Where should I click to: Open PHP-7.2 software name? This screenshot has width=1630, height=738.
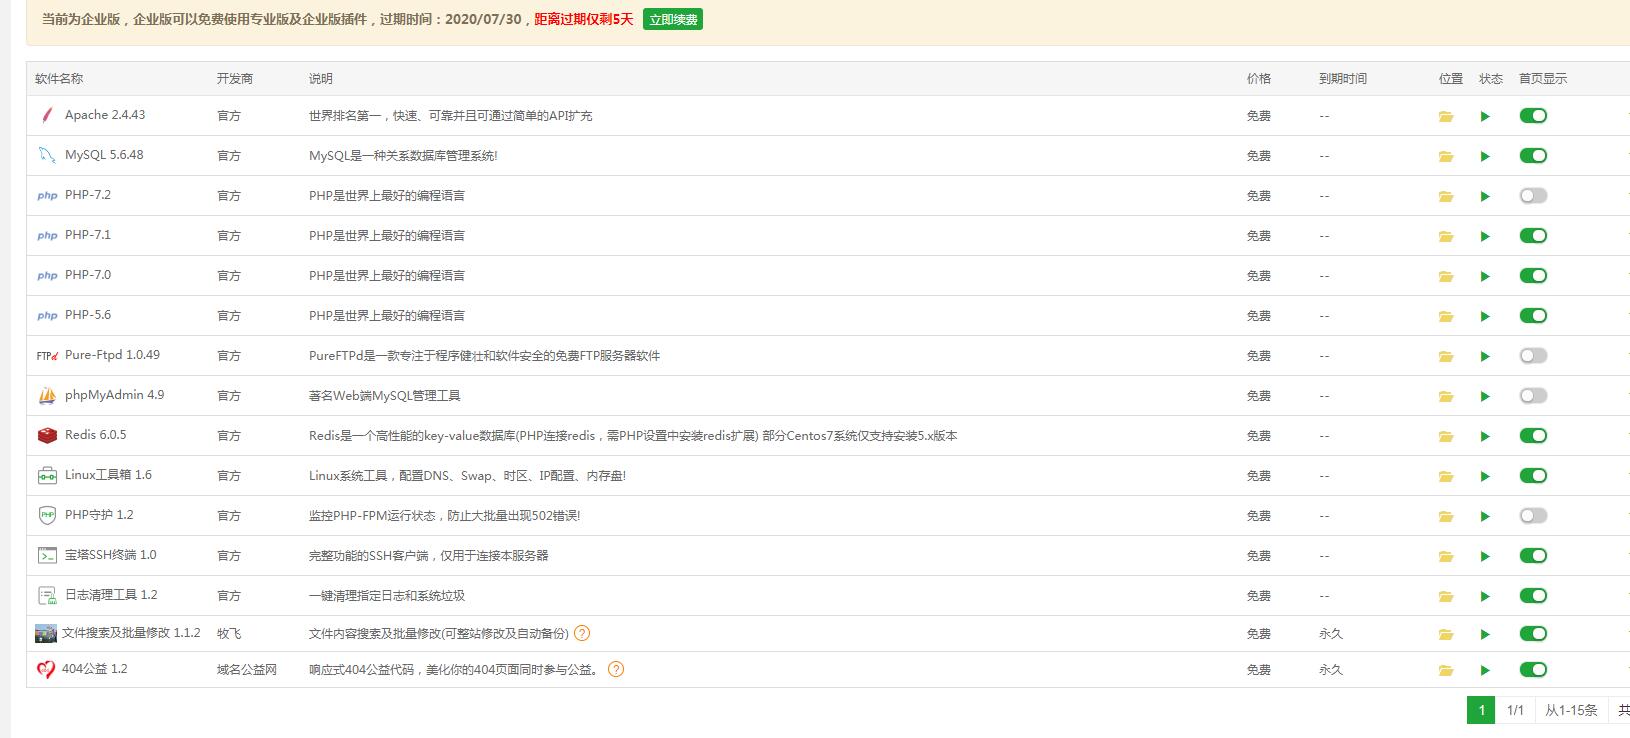[x=88, y=195]
